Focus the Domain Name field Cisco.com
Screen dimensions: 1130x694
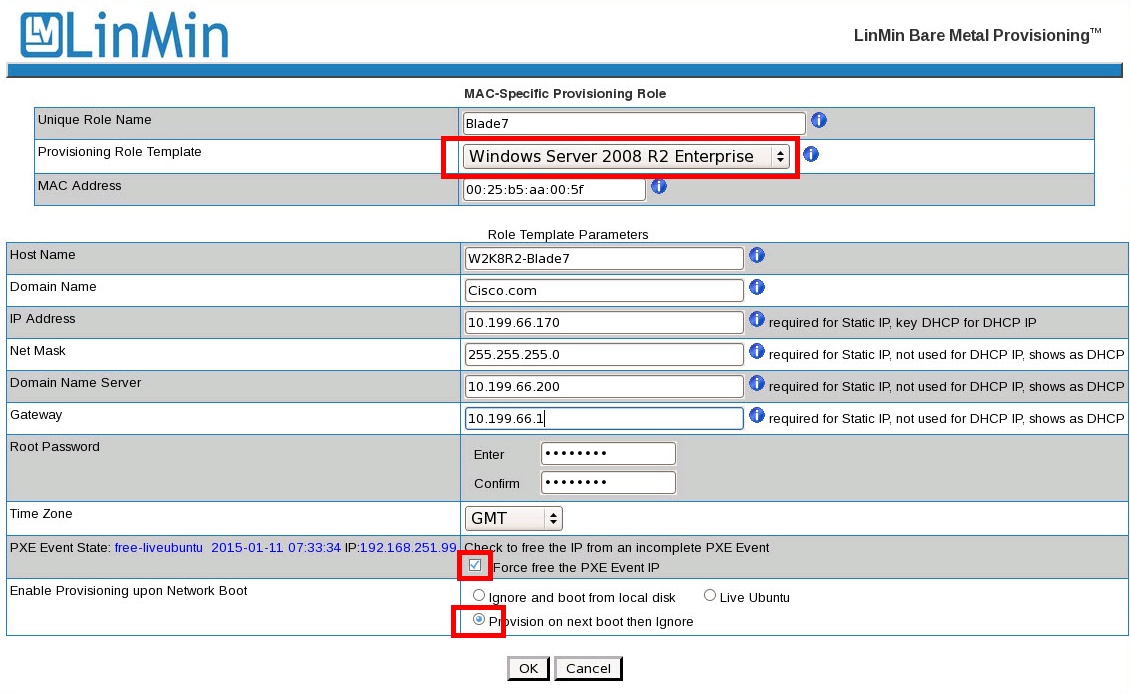604,290
